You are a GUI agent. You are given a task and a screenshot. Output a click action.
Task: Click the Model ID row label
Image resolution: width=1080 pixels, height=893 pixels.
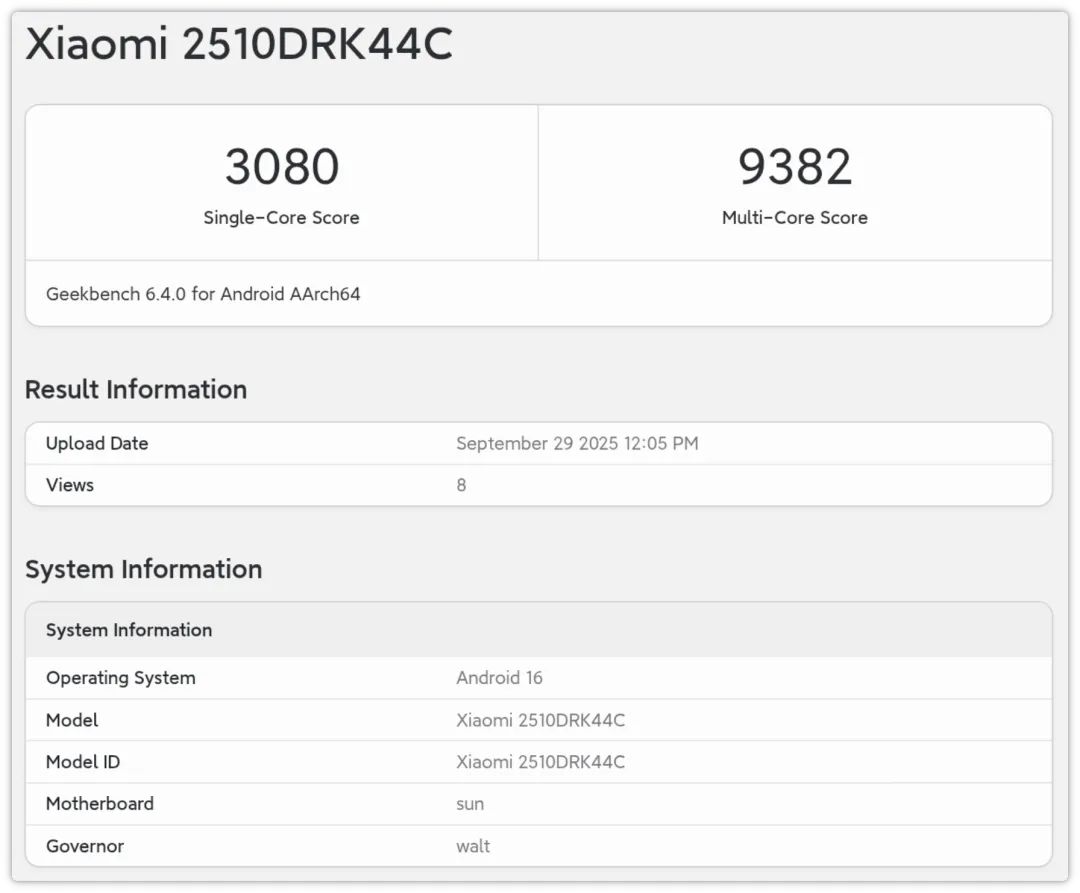tap(83, 762)
